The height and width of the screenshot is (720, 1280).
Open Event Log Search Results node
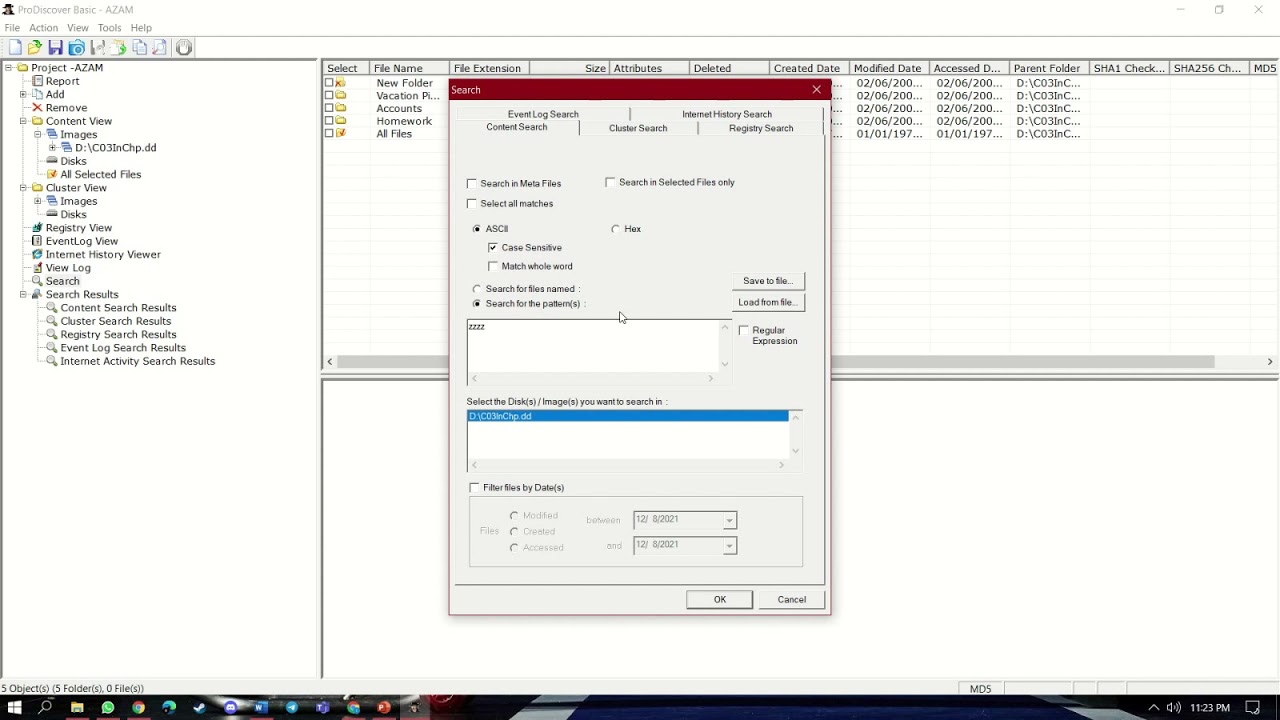click(x=123, y=348)
